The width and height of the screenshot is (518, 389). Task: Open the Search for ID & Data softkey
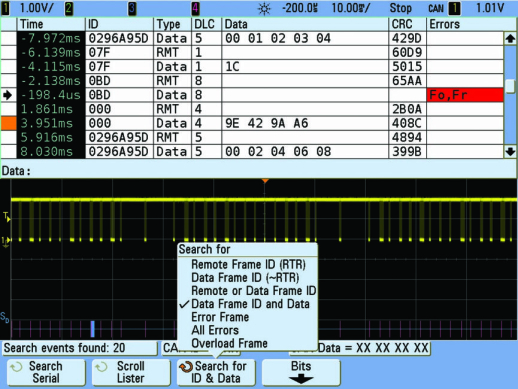click(216, 372)
